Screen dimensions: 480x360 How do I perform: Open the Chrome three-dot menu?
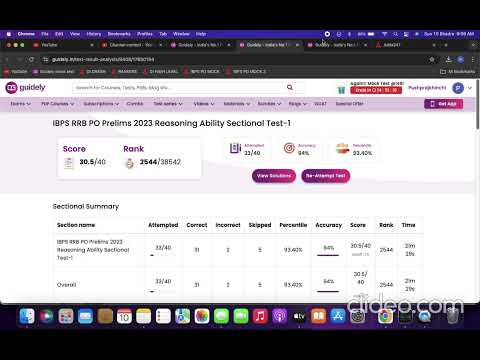pos(473,59)
